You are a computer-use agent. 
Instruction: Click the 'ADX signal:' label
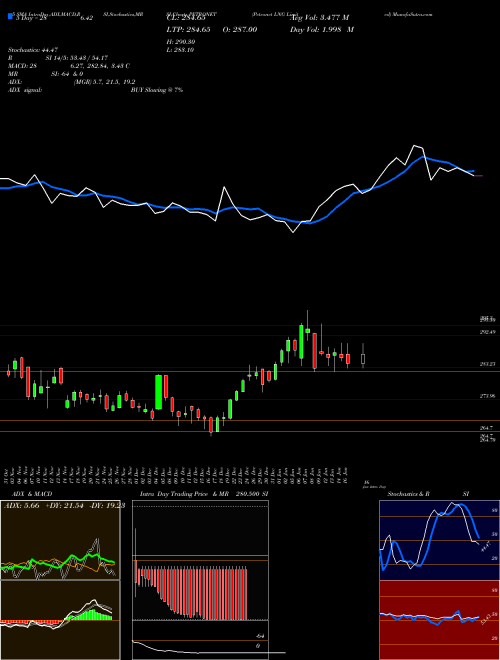click(x=24, y=90)
